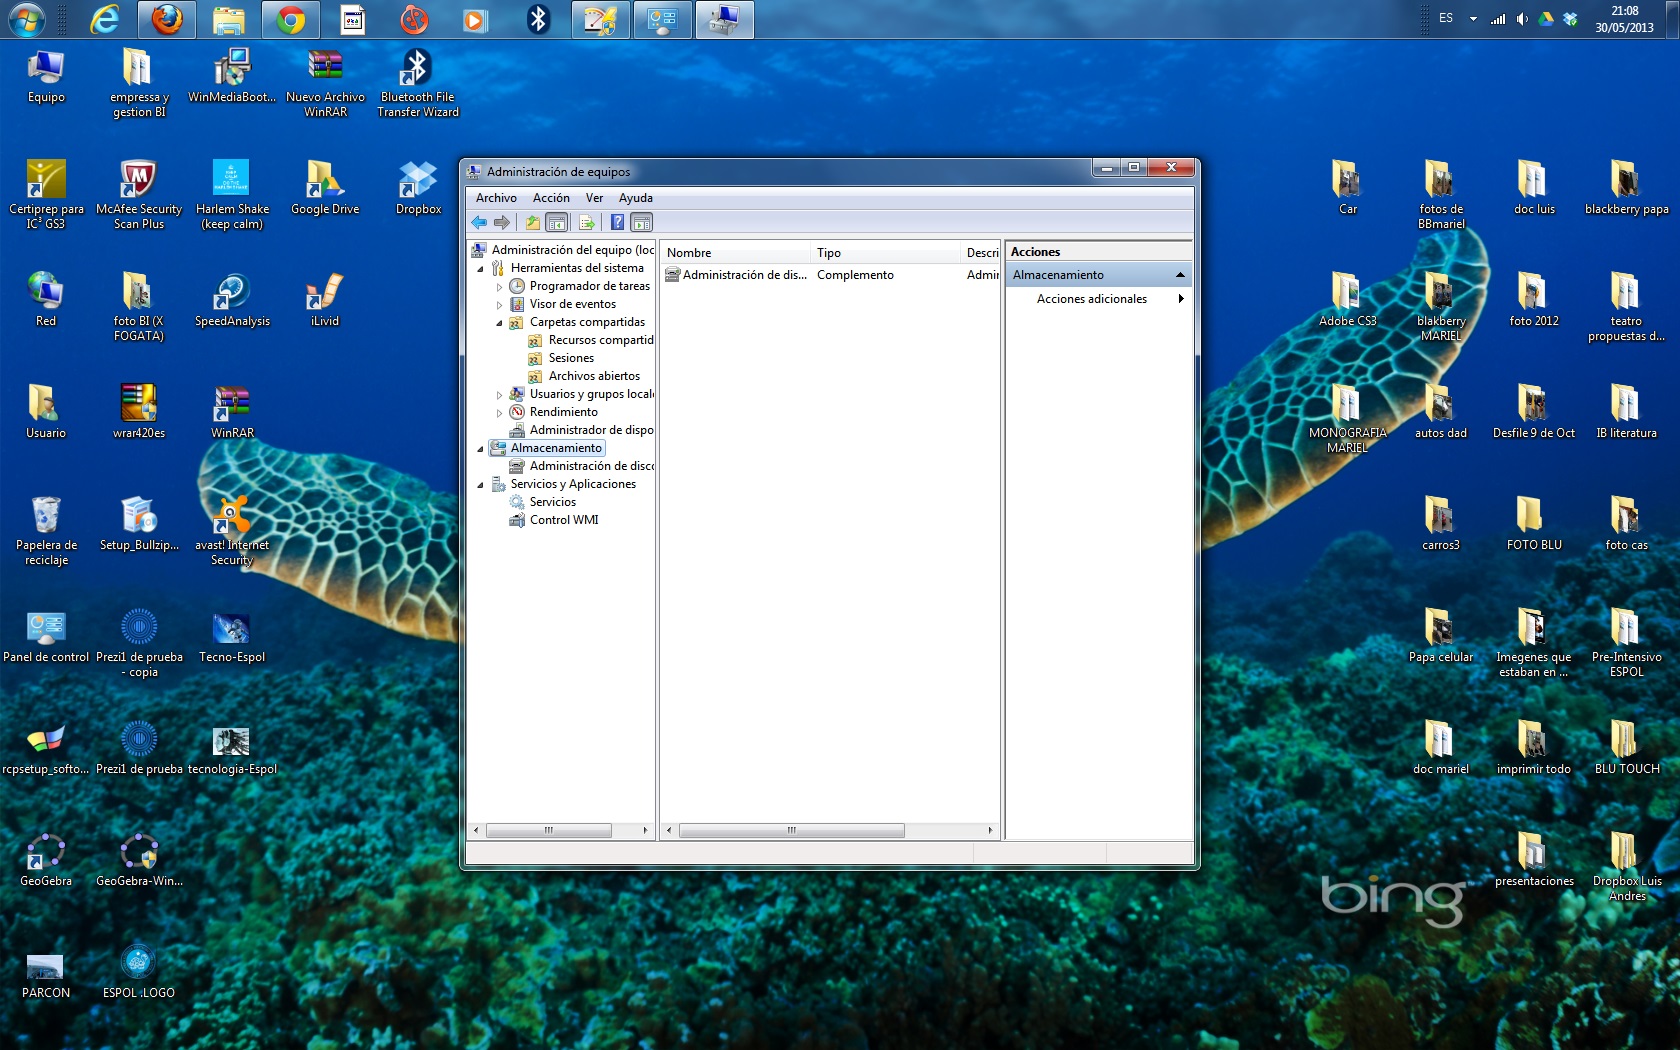Click the Google Chrome taskbar icon
1680x1050 pixels.
(x=291, y=20)
